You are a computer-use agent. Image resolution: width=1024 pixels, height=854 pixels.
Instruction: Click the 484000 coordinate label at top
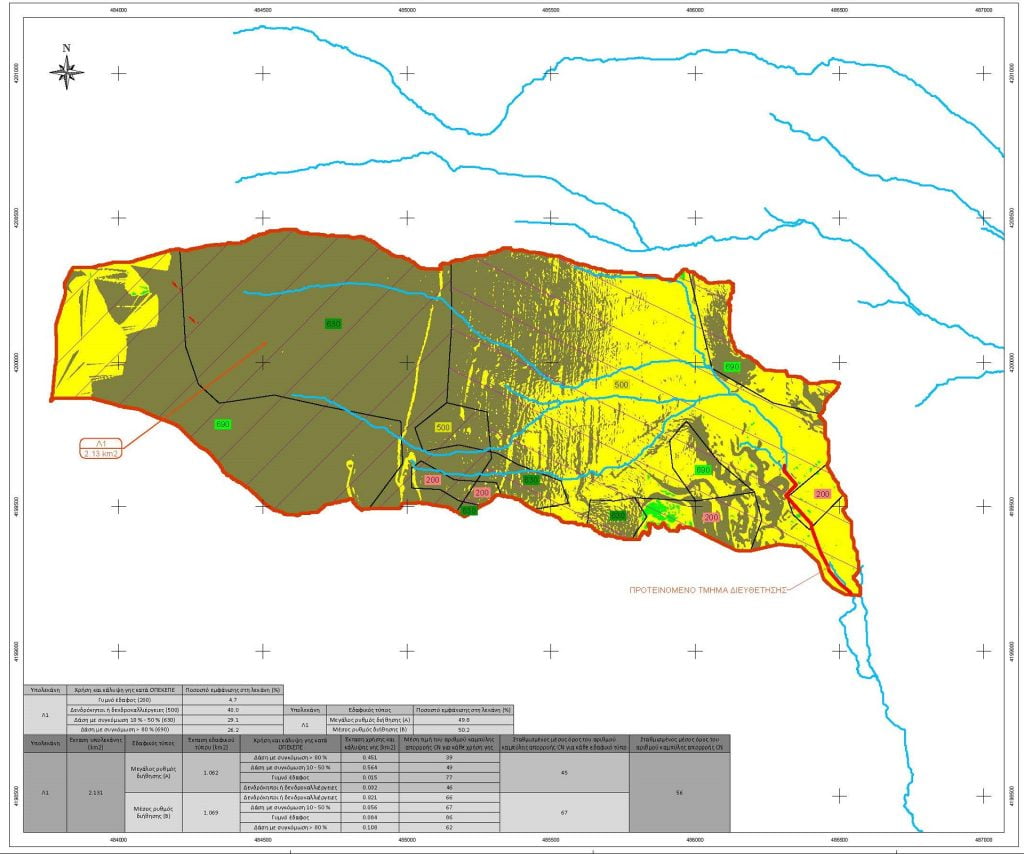coord(119,12)
